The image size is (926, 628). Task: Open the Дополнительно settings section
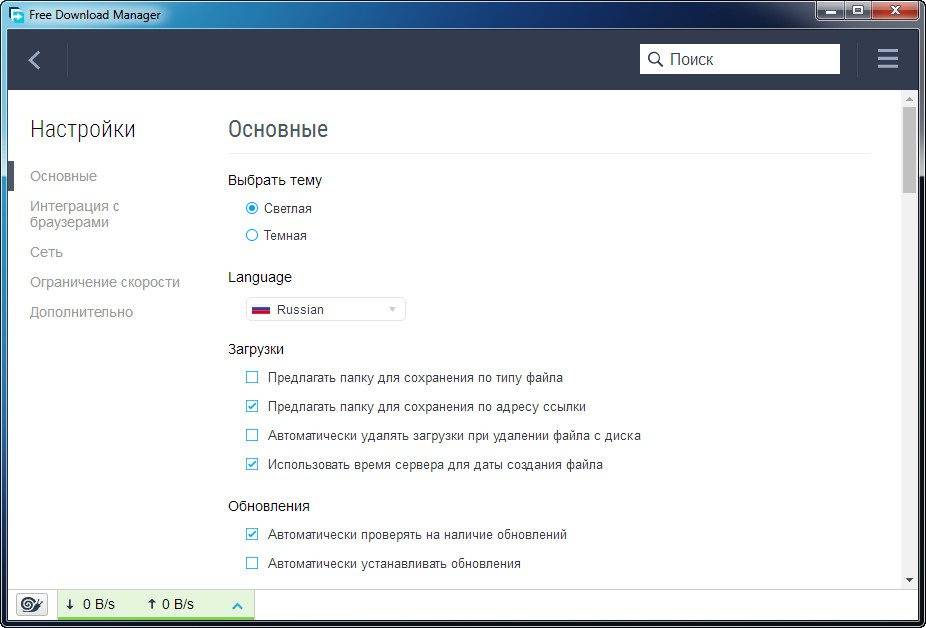81,312
